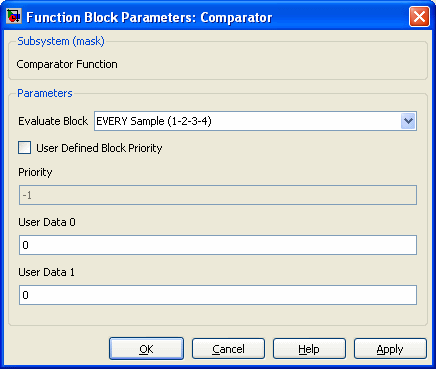Viewport: 436px width, 369px height.
Task: Click the Parameters group heading
Action: click(45, 93)
